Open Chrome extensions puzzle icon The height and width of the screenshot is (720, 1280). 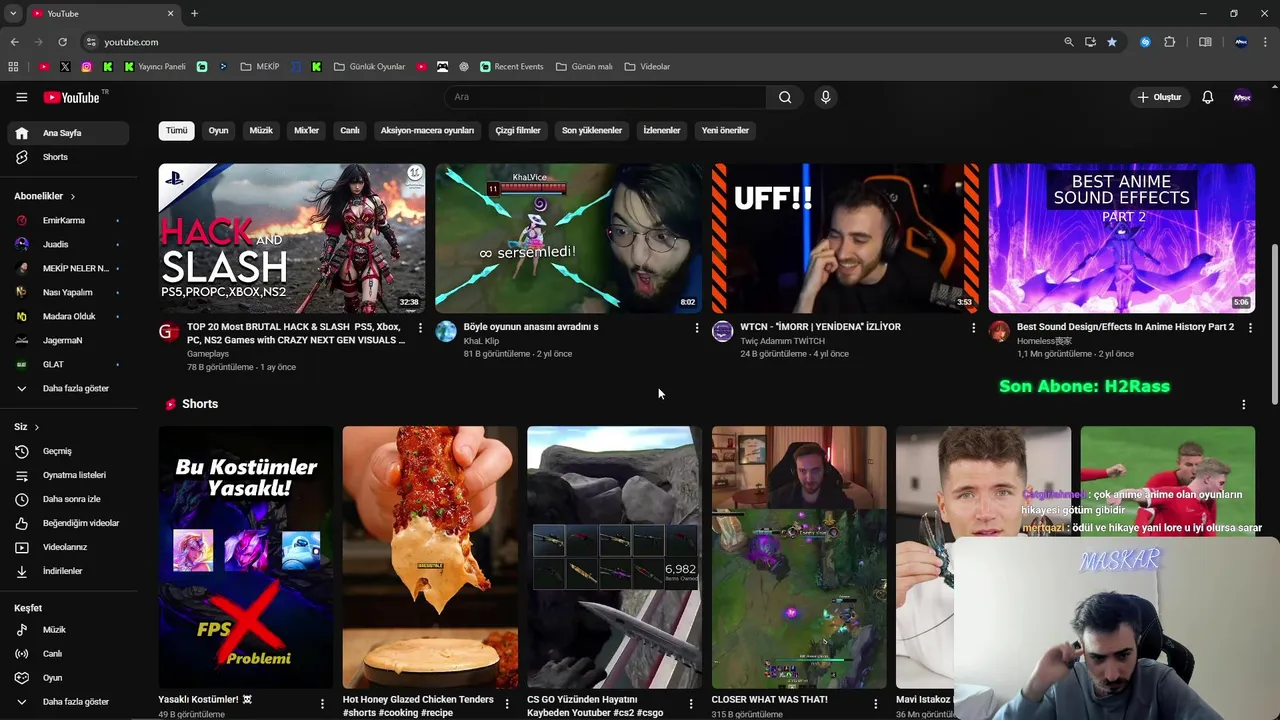[x=1169, y=42]
